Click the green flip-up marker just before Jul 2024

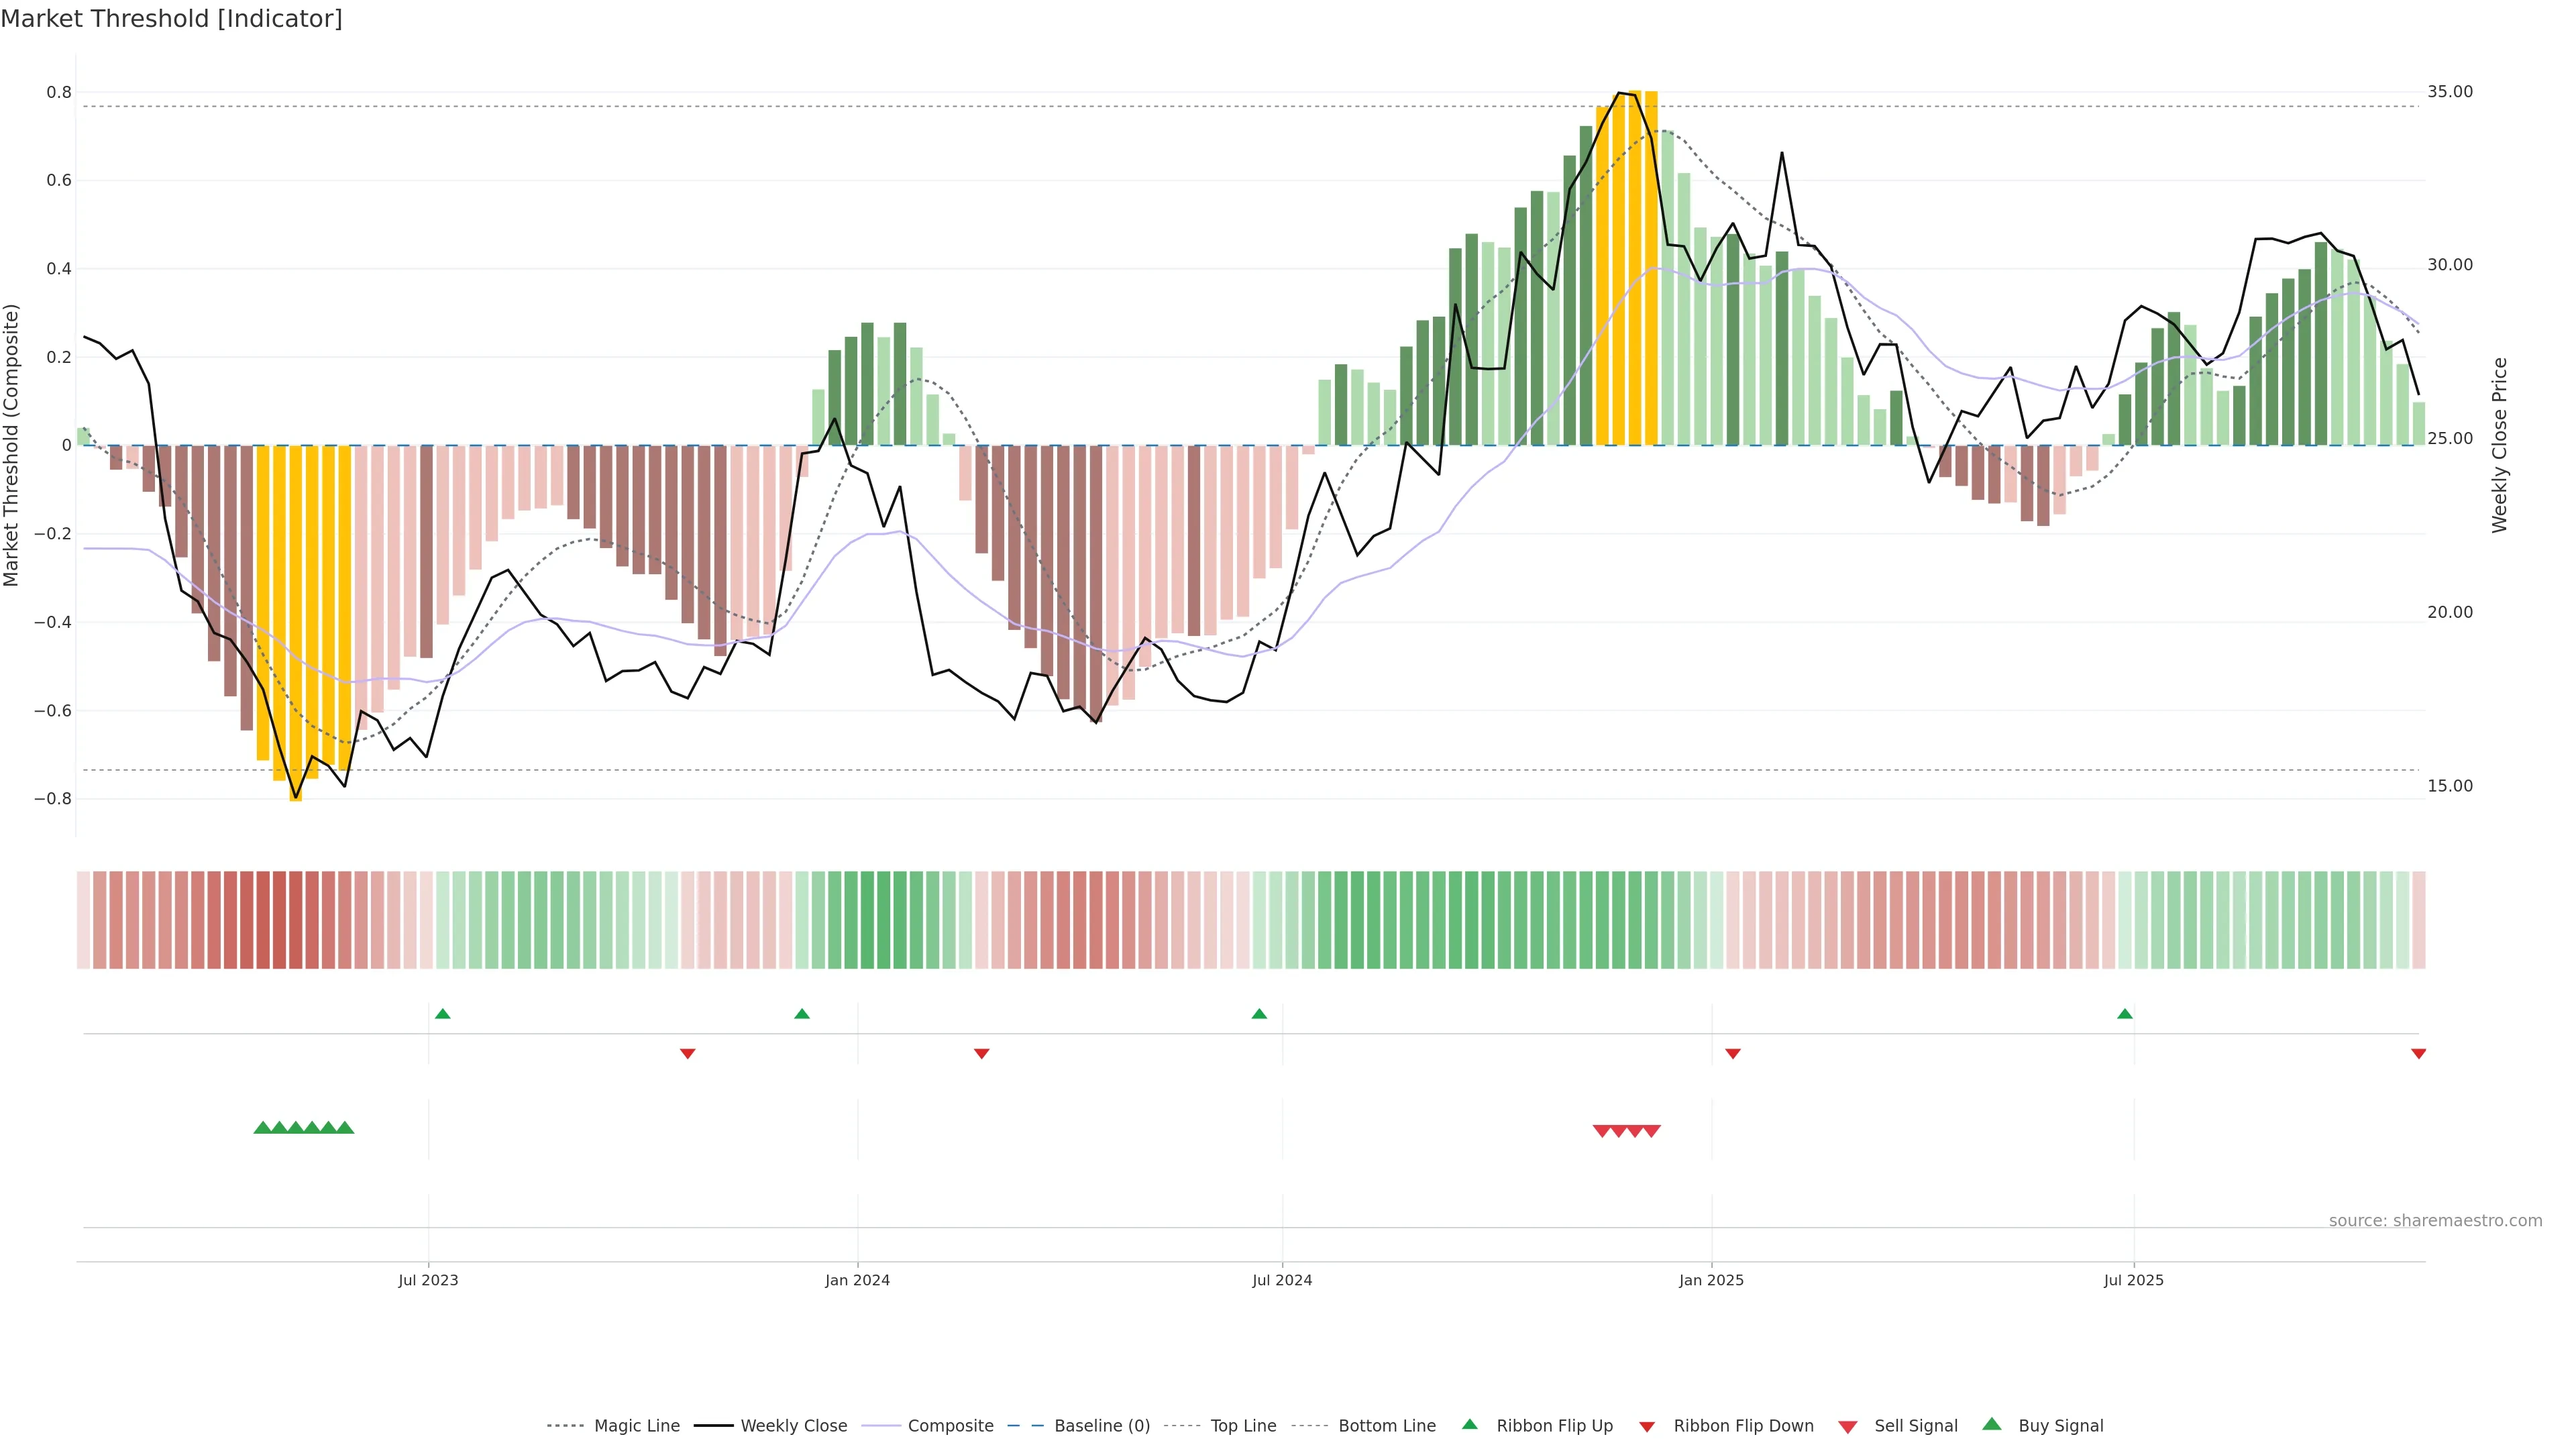[1259, 1014]
